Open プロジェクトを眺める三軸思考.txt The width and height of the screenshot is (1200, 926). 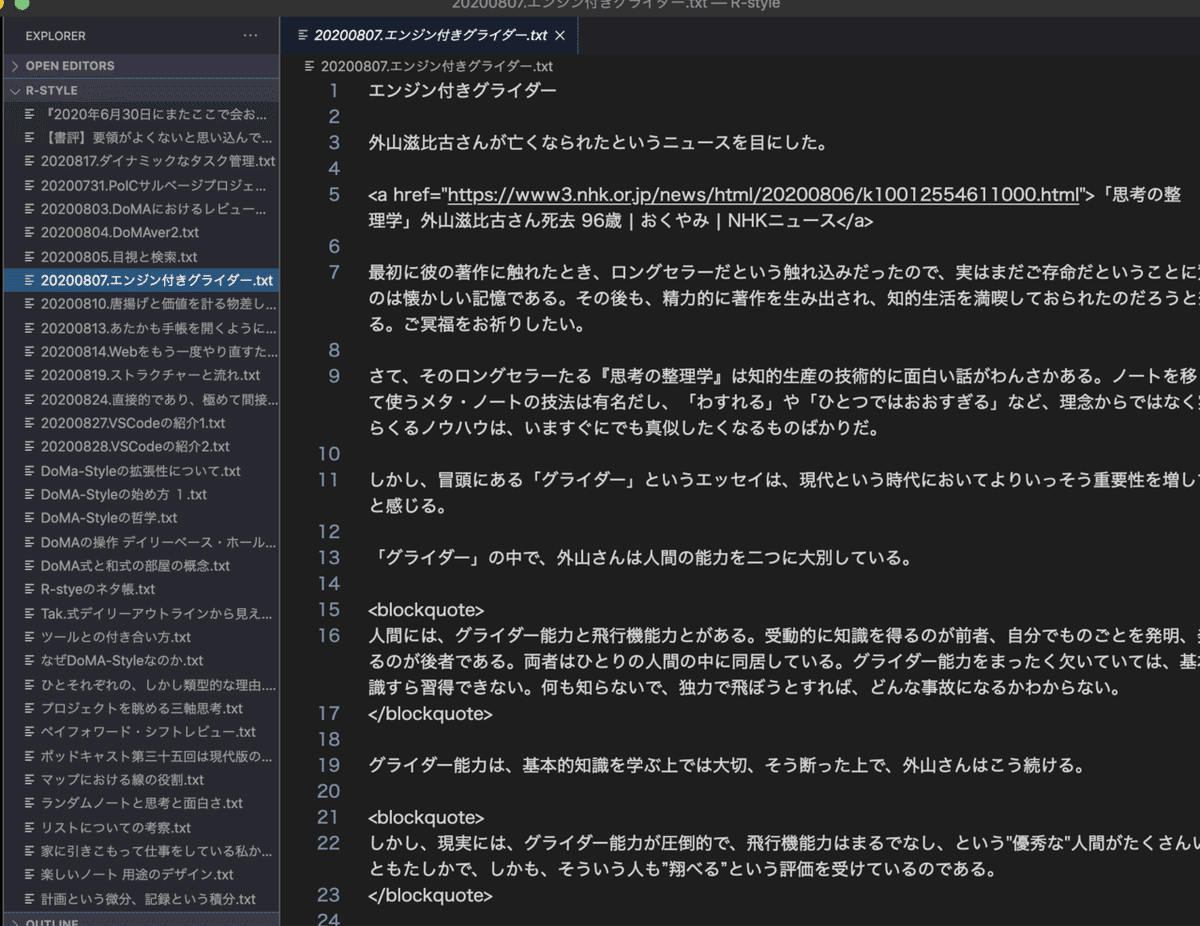tap(141, 708)
